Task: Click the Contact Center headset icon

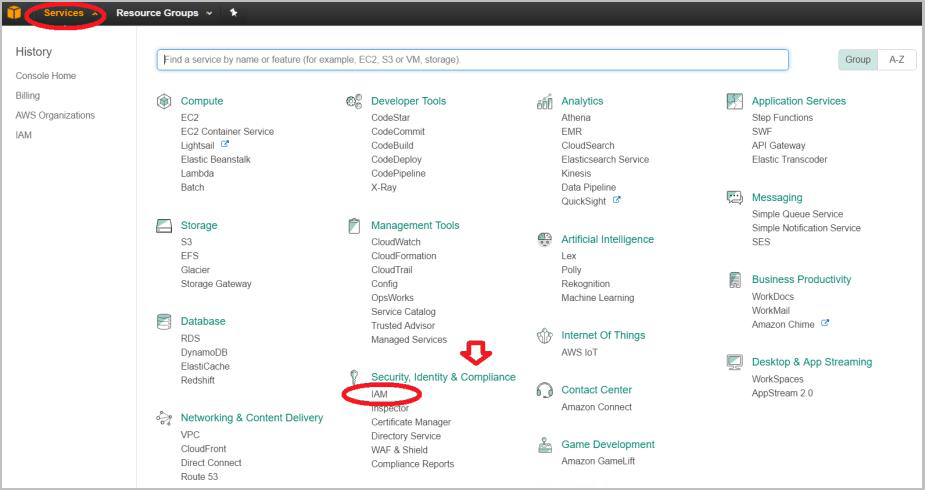Action: coord(544,390)
